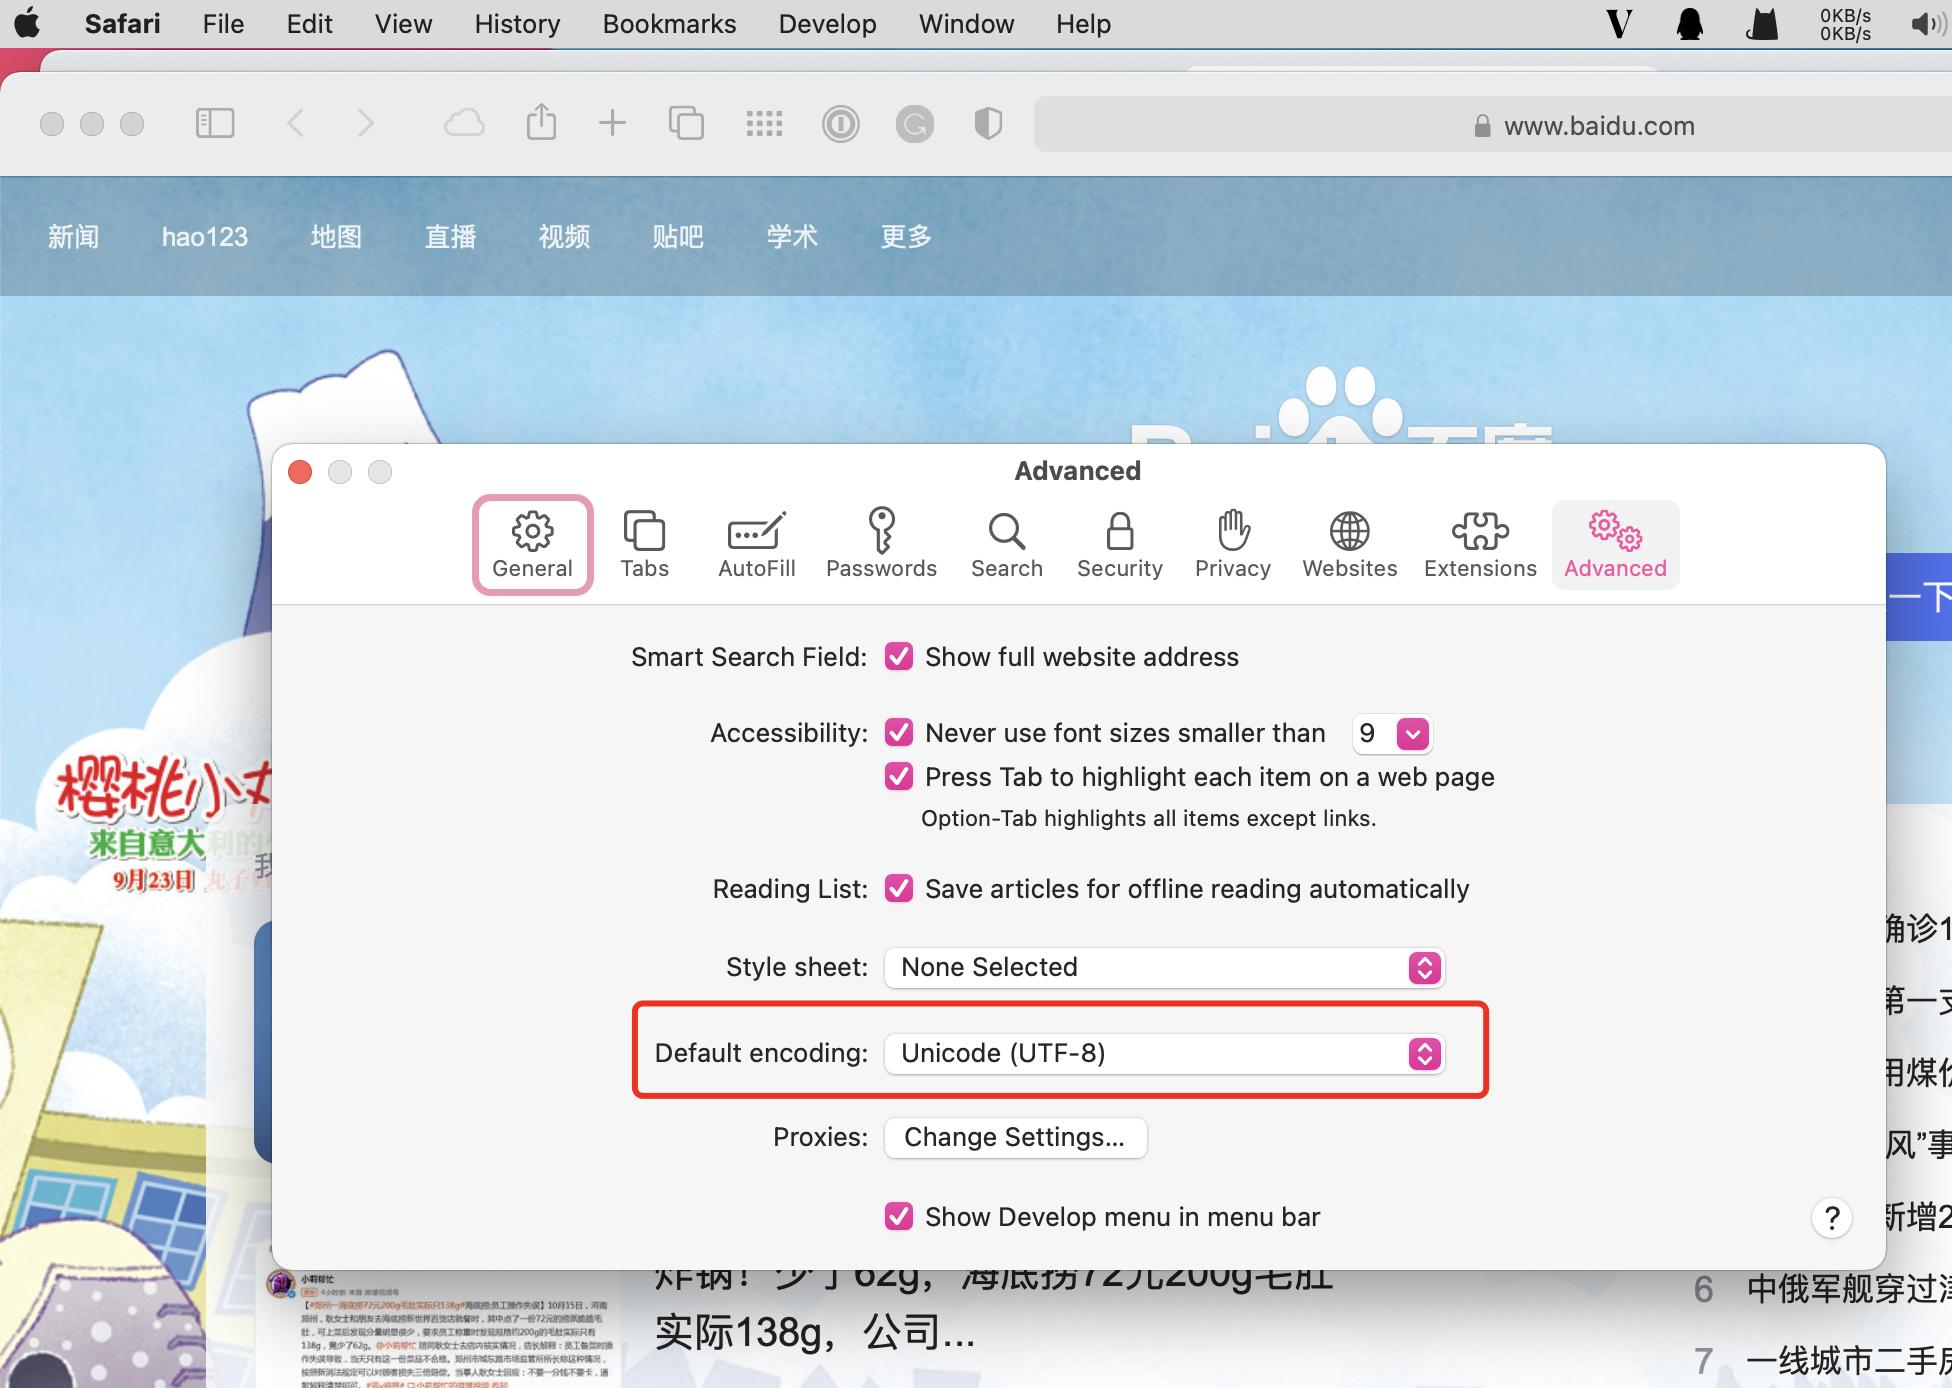Image resolution: width=1952 pixels, height=1388 pixels.
Task: Click the Share icon in Safari toolbar
Action: tap(541, 123)
